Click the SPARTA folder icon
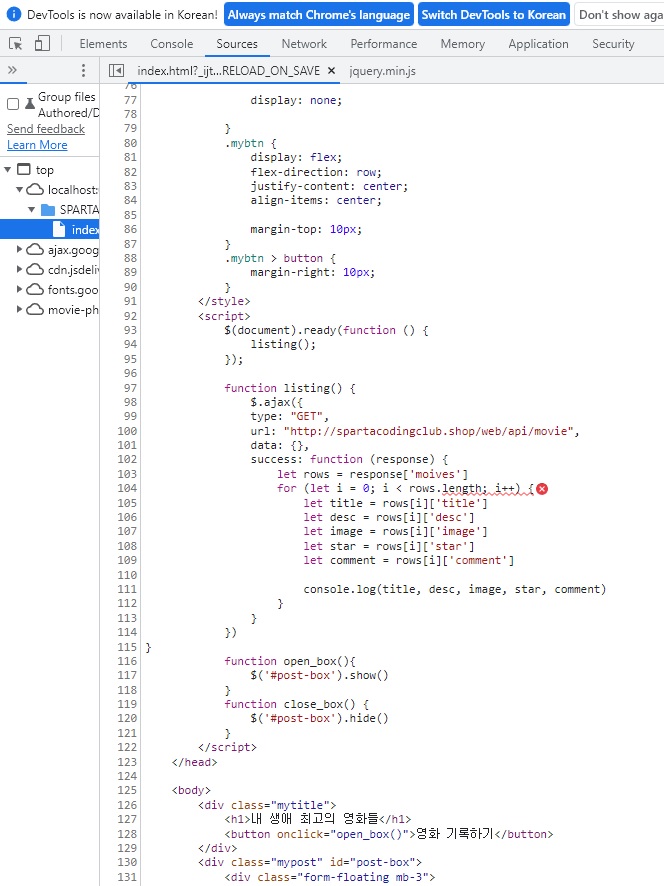The width and height of the screenshot is (664, 886). [48, 210]
